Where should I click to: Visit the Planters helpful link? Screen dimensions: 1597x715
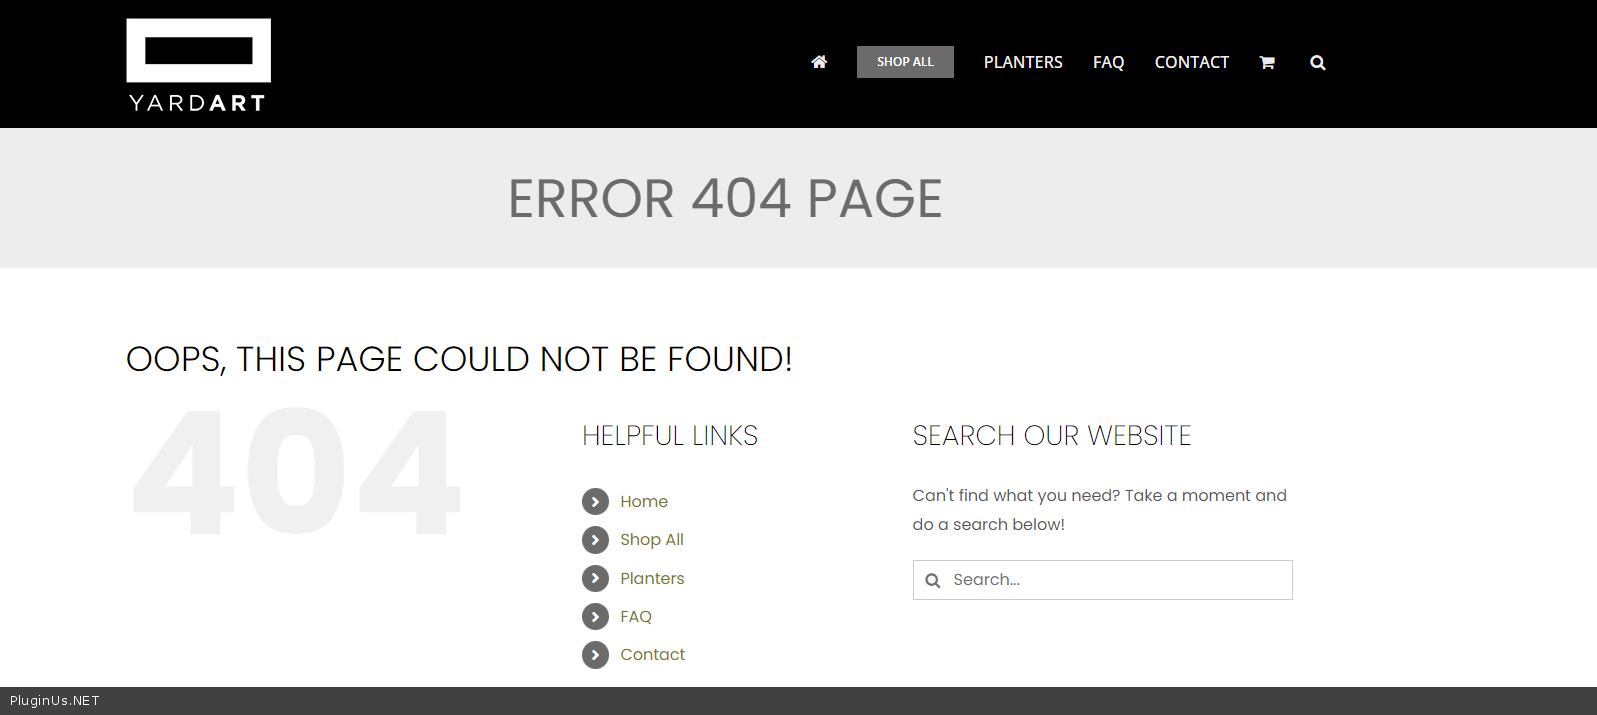(652, 578)
